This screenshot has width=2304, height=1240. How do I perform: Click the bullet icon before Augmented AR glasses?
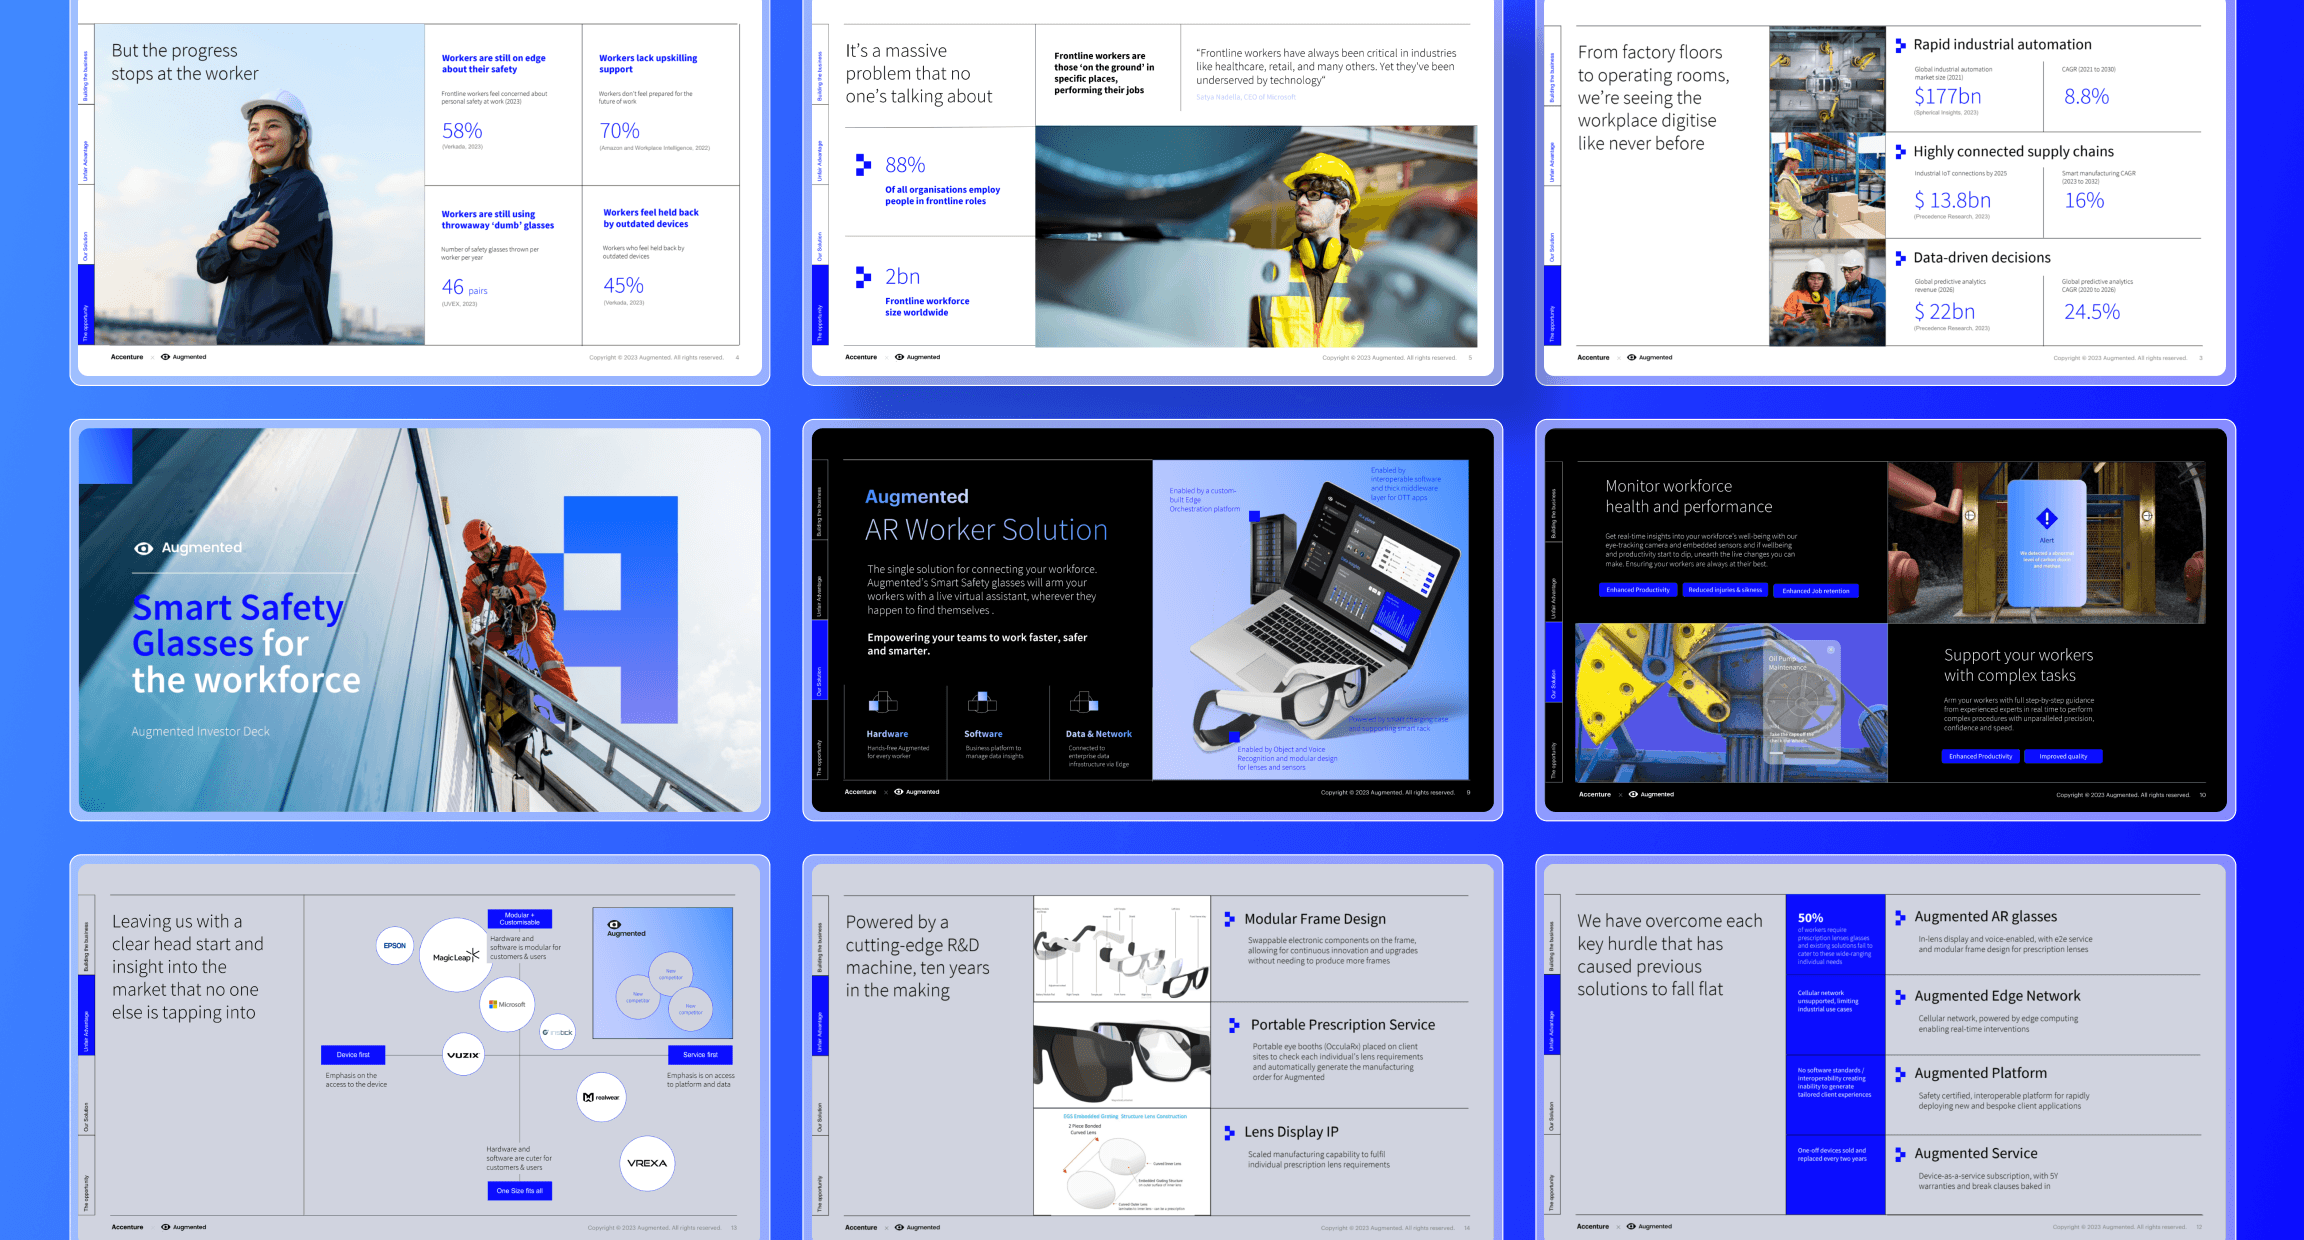[x=1900, y=917]
